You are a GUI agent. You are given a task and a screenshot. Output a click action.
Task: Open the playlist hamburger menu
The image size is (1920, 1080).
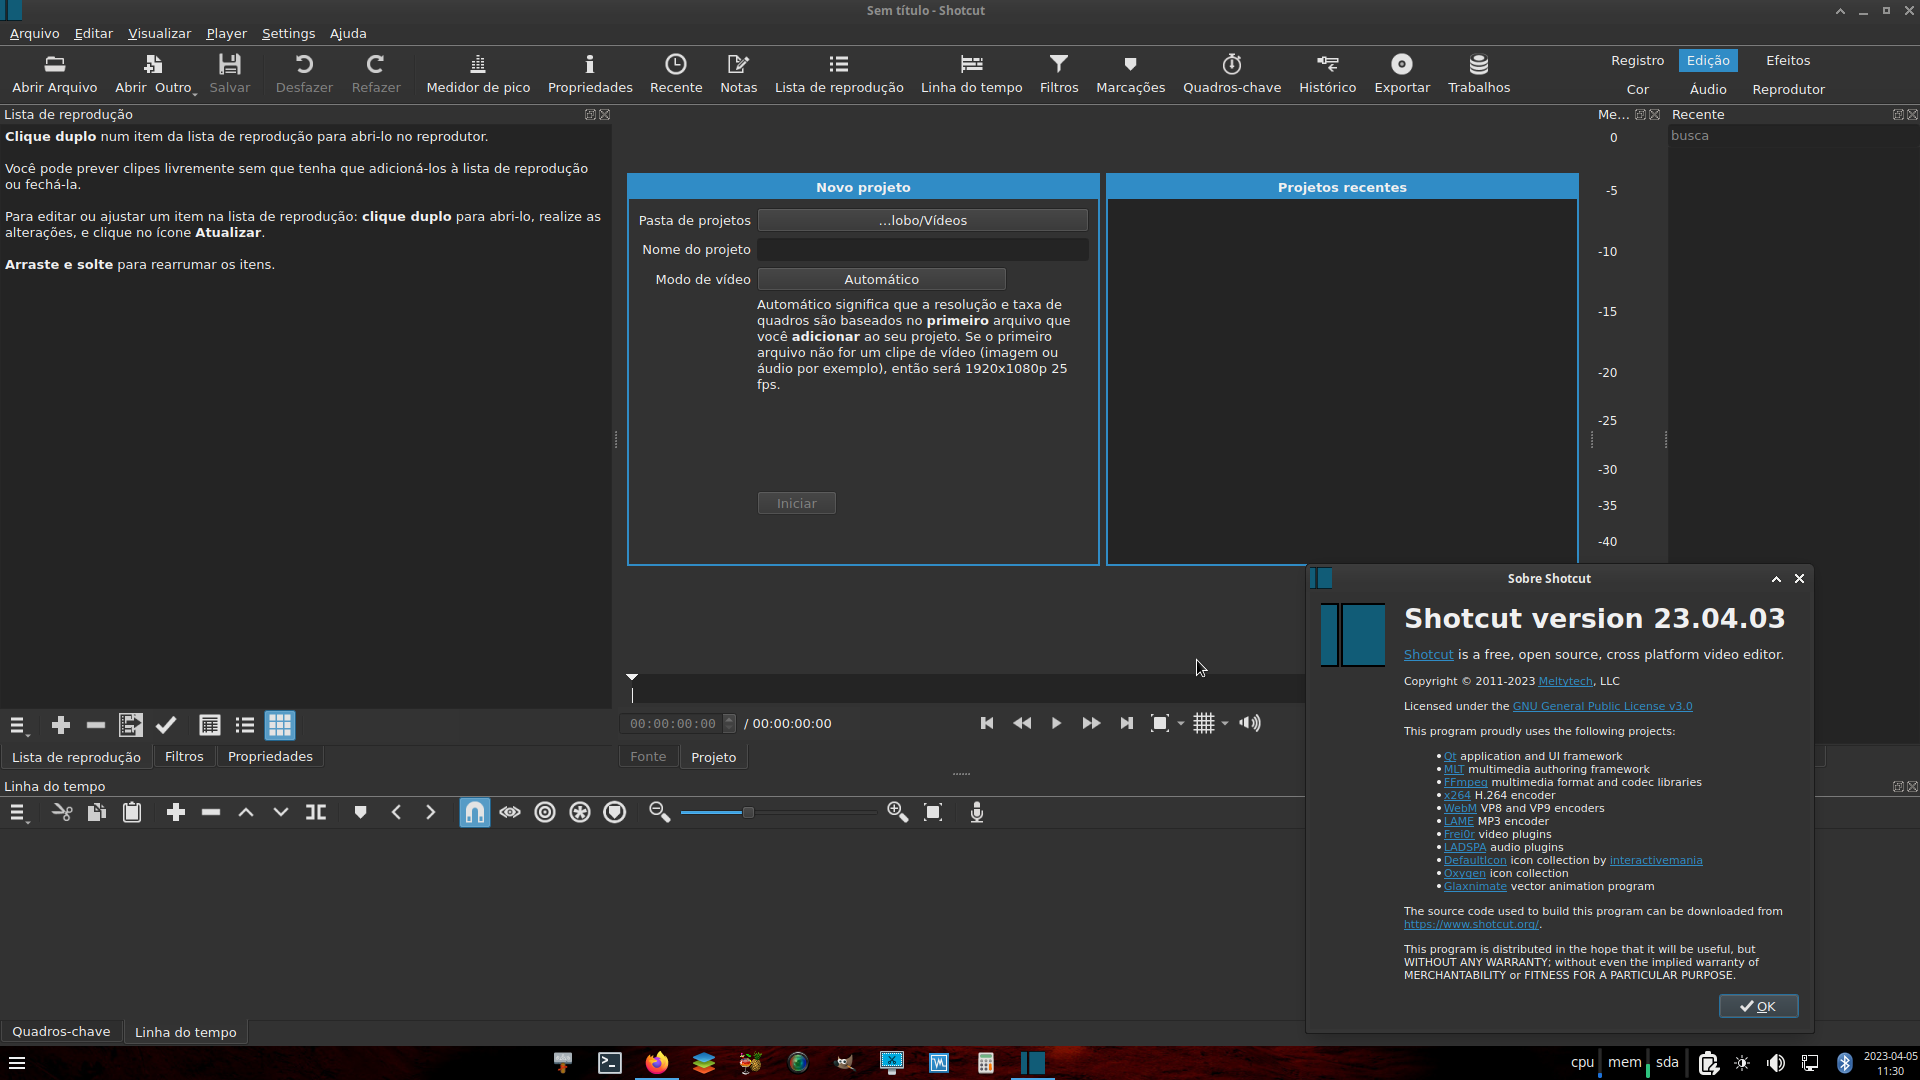18,726
